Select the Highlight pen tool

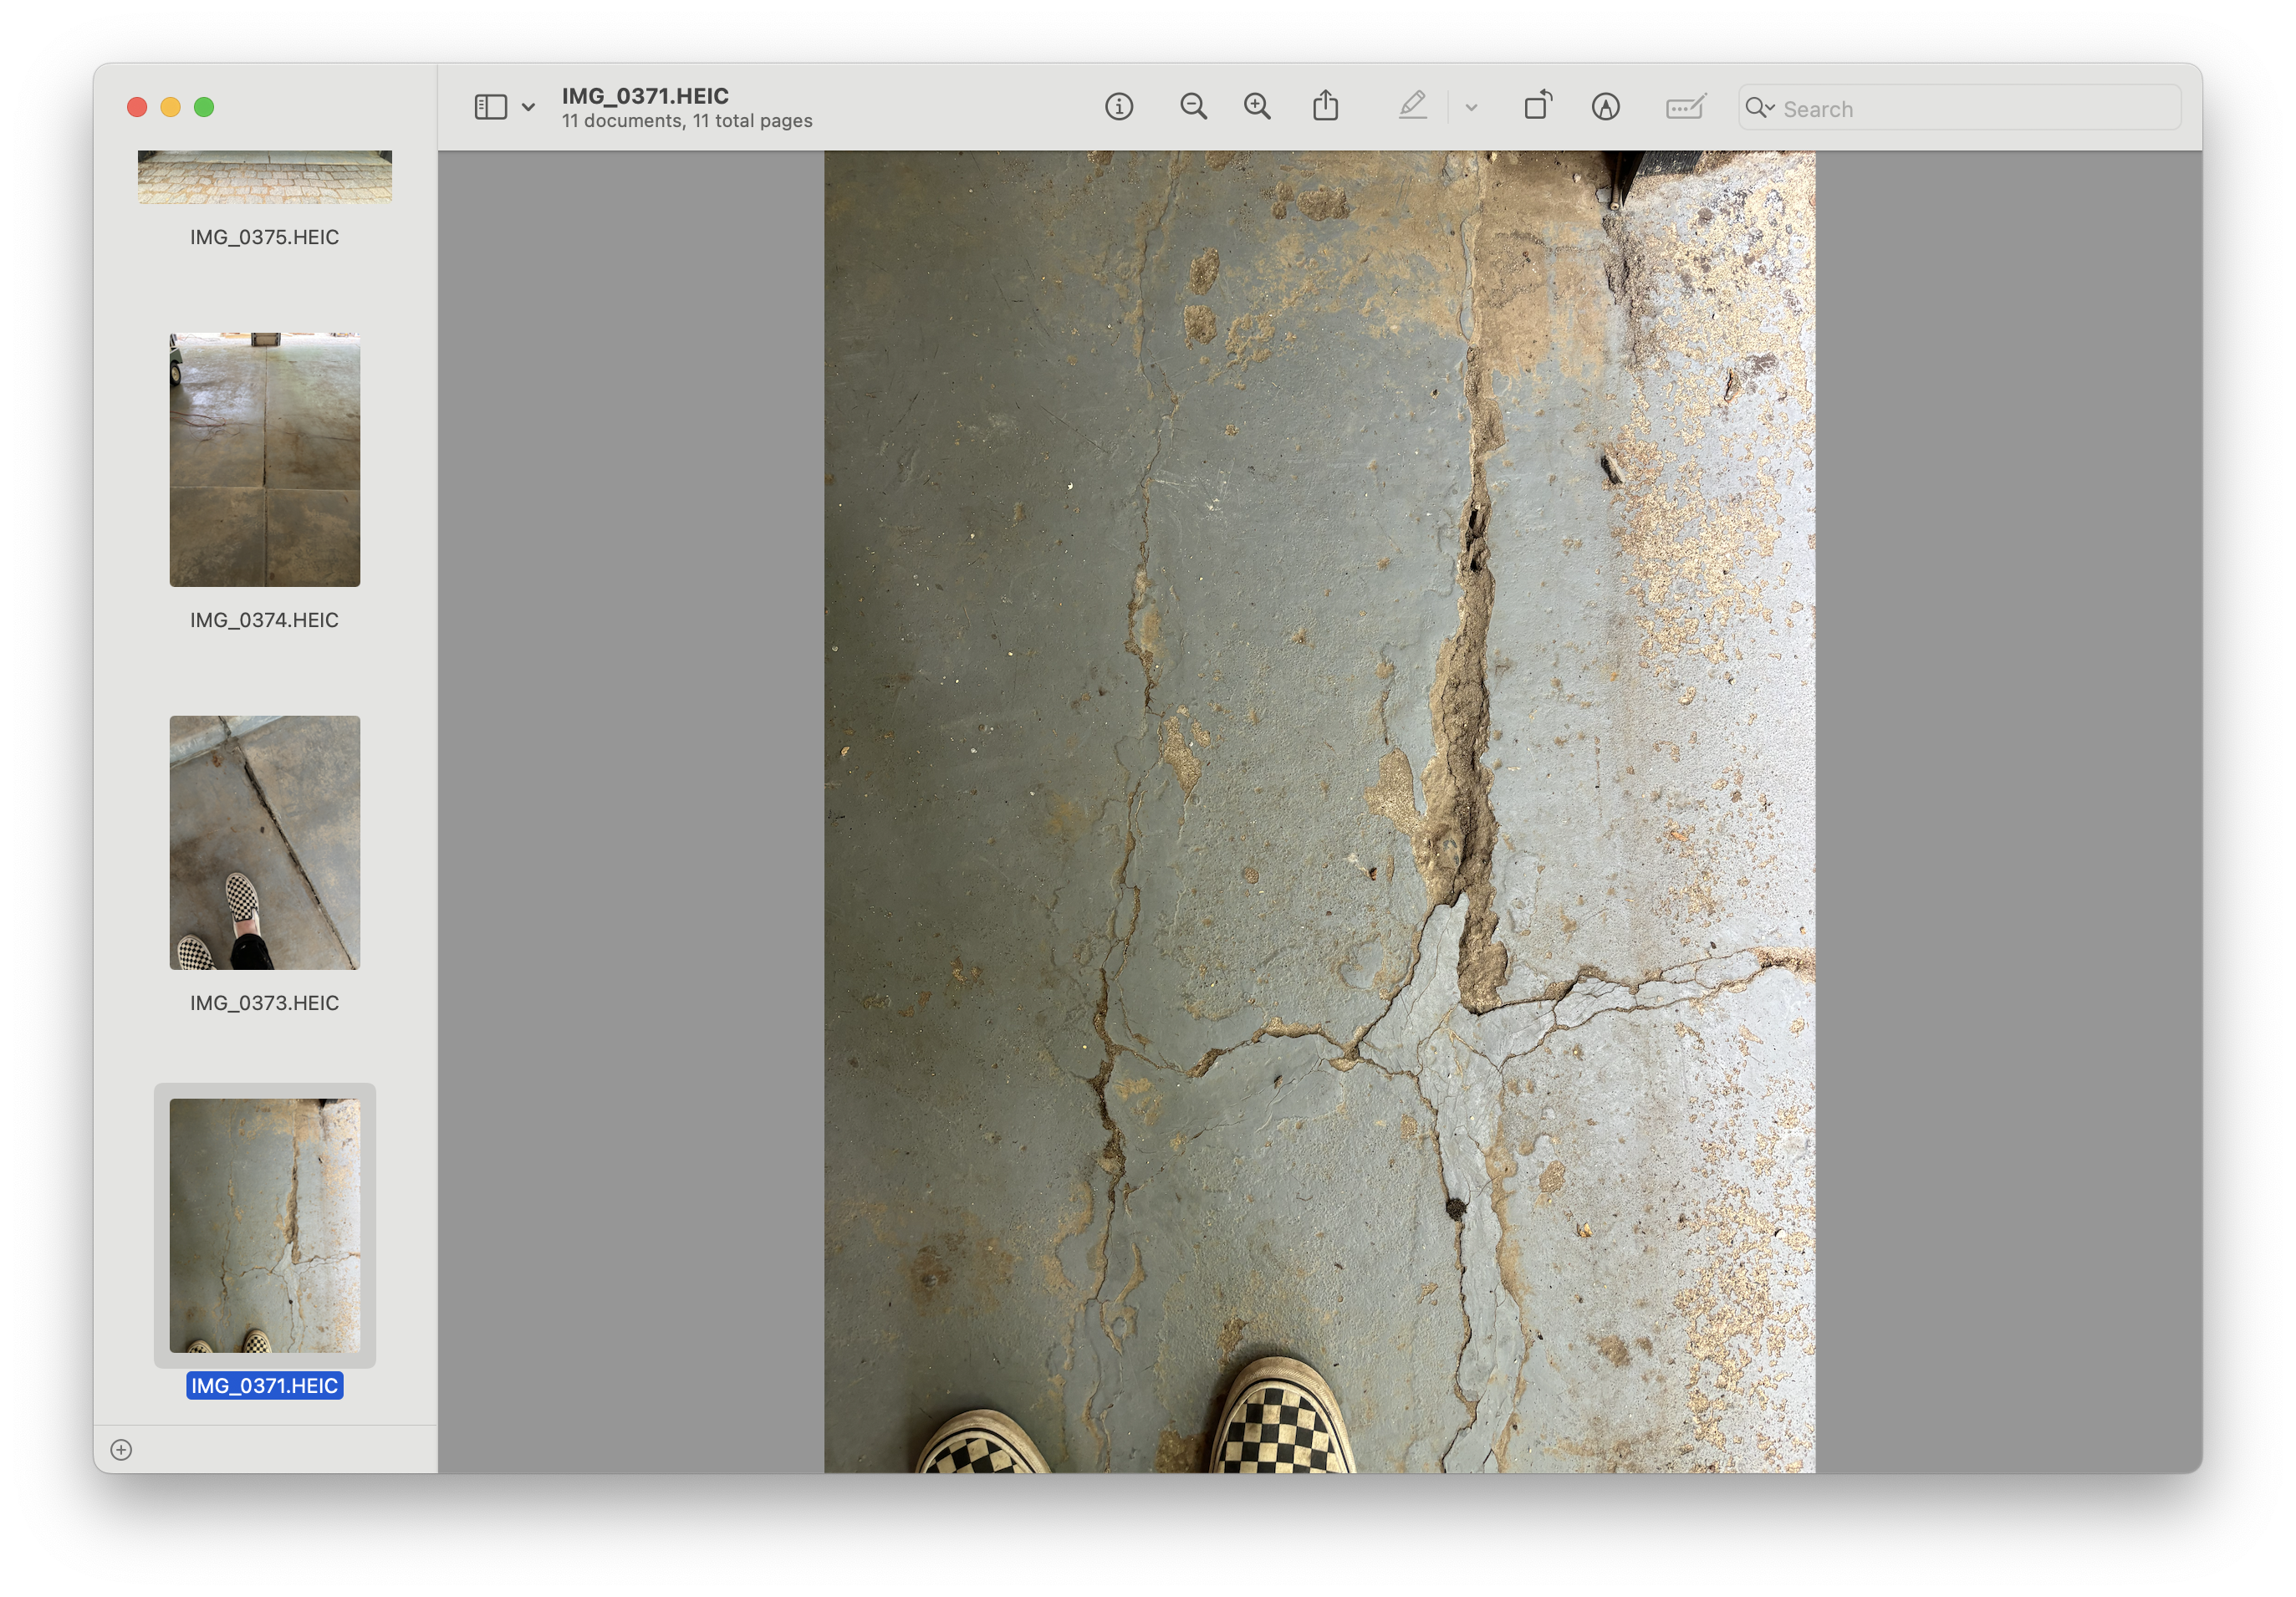1412,105
